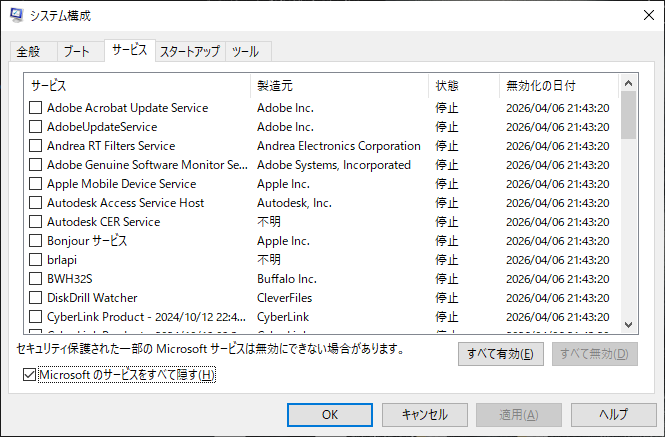
Task: Click the 適用 button
Action: click(x=519, y=415)
